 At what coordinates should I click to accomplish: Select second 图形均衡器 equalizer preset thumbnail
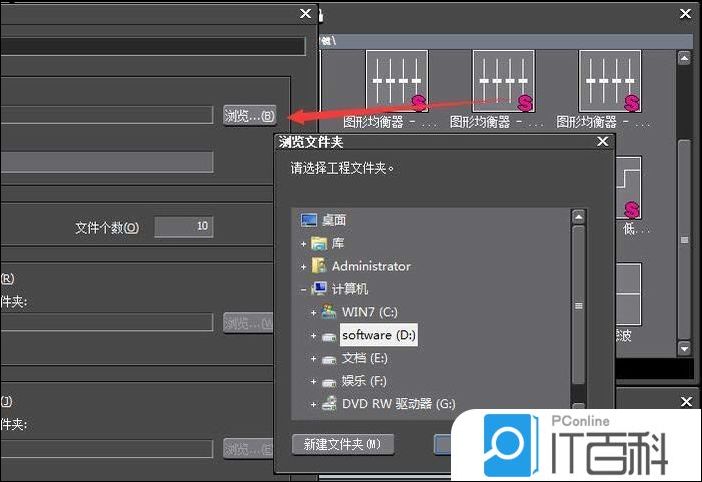coord(503,81)
